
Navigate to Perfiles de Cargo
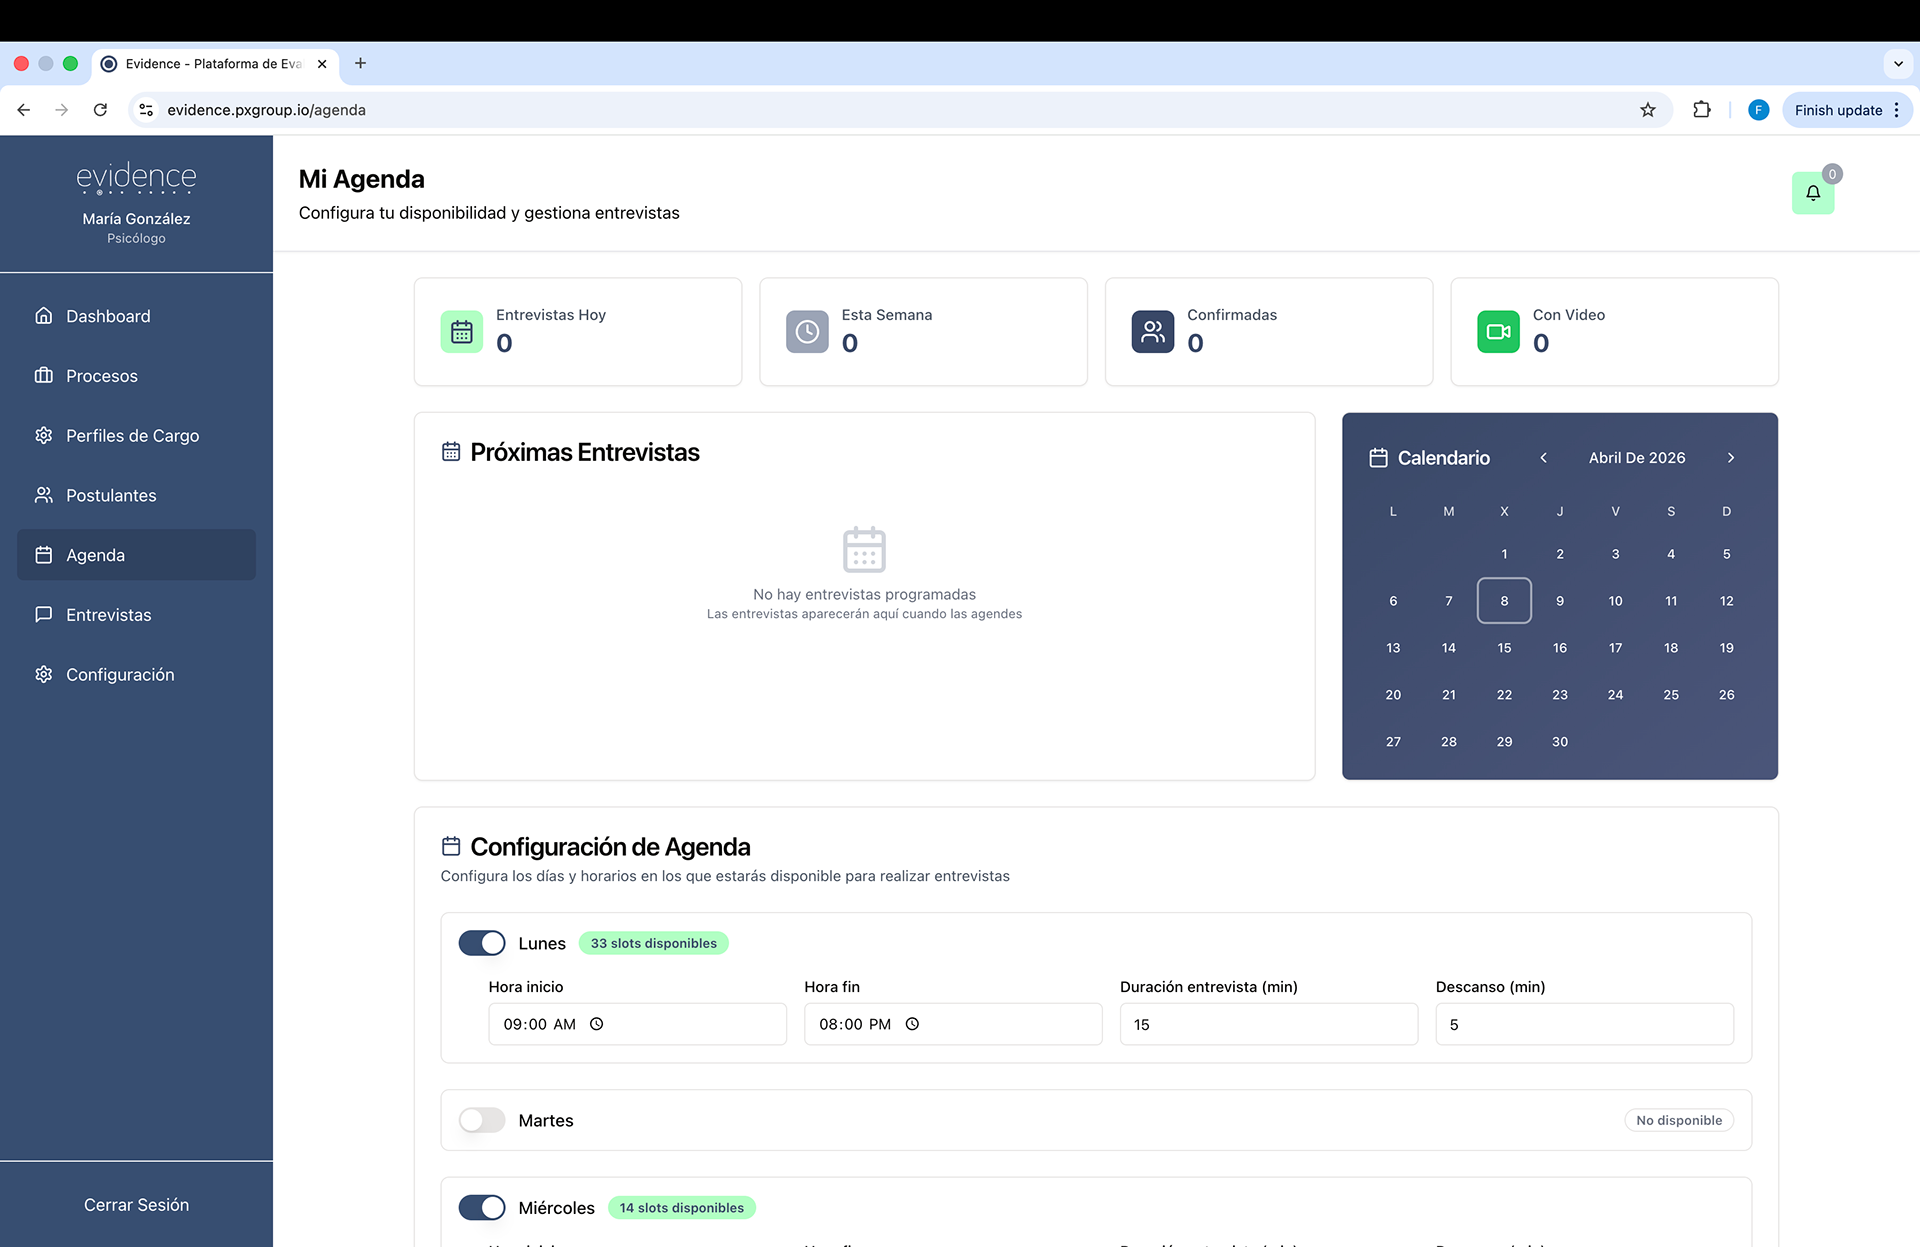[132, 436]
